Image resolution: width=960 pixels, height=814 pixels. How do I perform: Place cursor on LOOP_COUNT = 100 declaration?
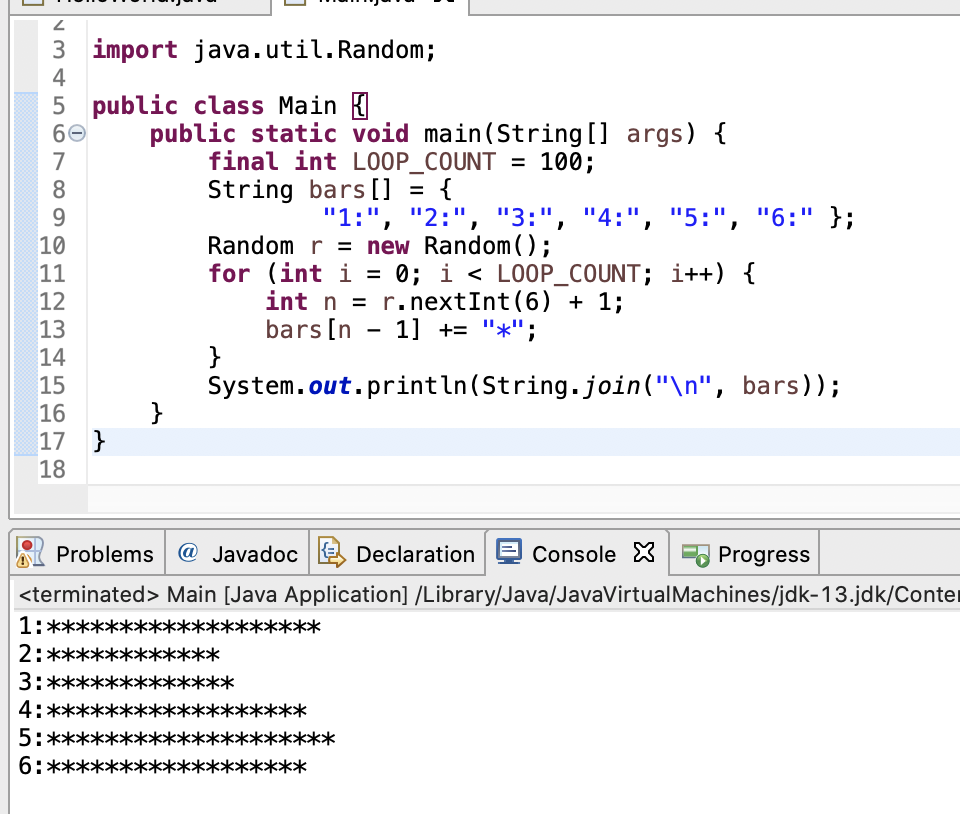pyautogui.click(x=401, y=162)
